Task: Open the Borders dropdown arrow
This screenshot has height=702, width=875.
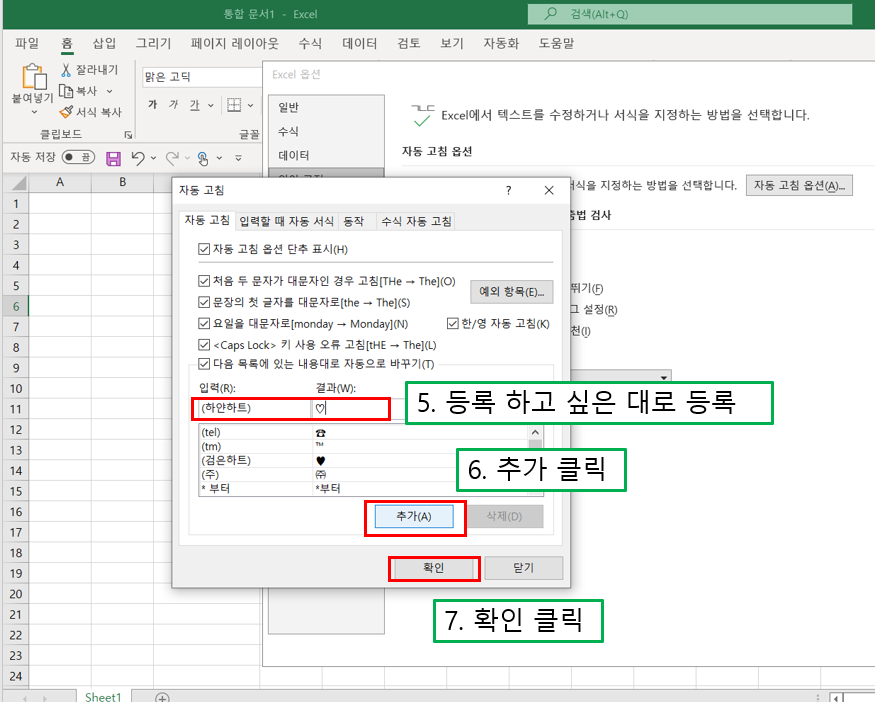Action: [x=251, y=105]
